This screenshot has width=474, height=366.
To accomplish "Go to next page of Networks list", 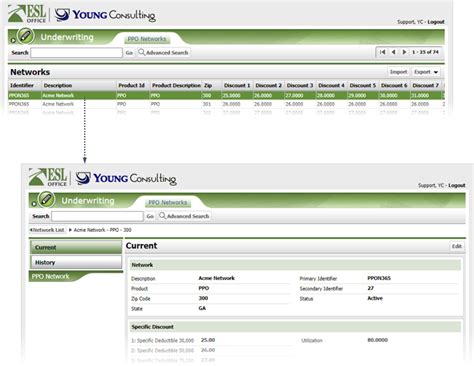I will [404, 52].
